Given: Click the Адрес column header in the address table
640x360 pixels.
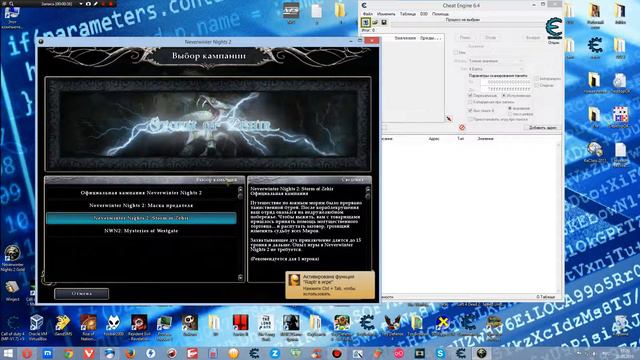Looking at the screenshot, I should click(x=434, y=139).
